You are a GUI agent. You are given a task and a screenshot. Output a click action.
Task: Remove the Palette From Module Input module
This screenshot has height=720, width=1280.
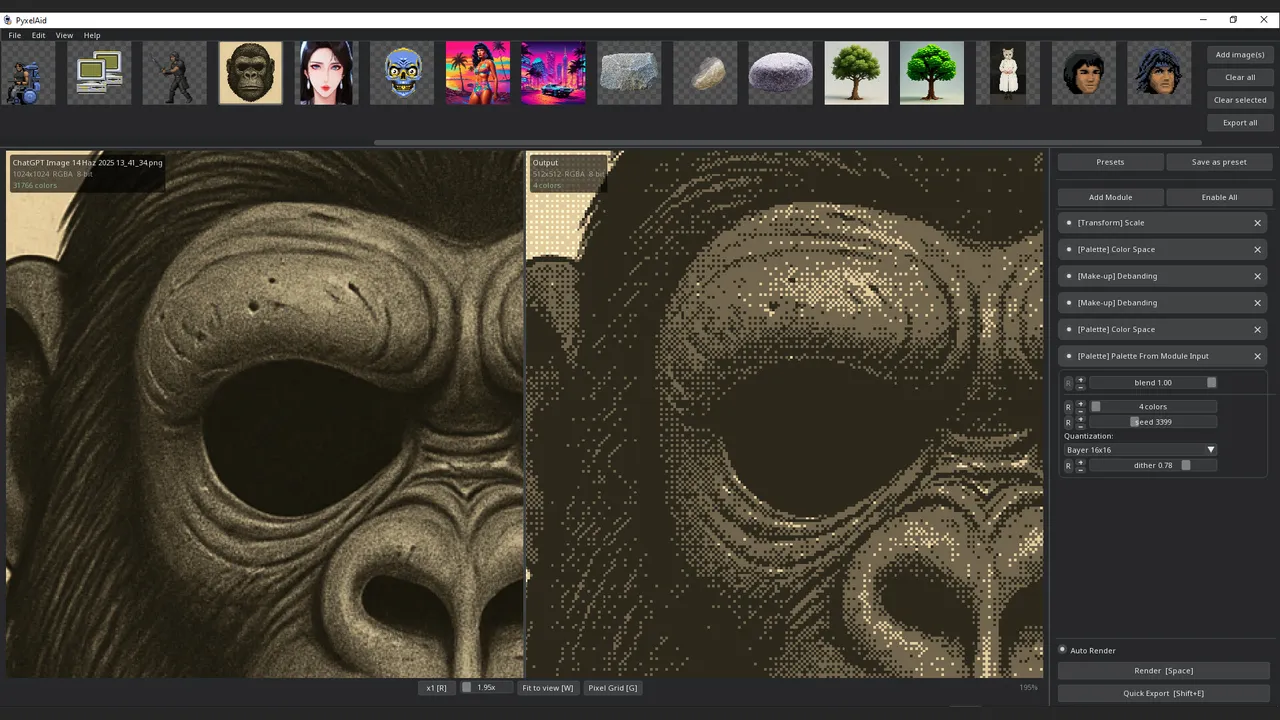click(x=1257, y=356)
